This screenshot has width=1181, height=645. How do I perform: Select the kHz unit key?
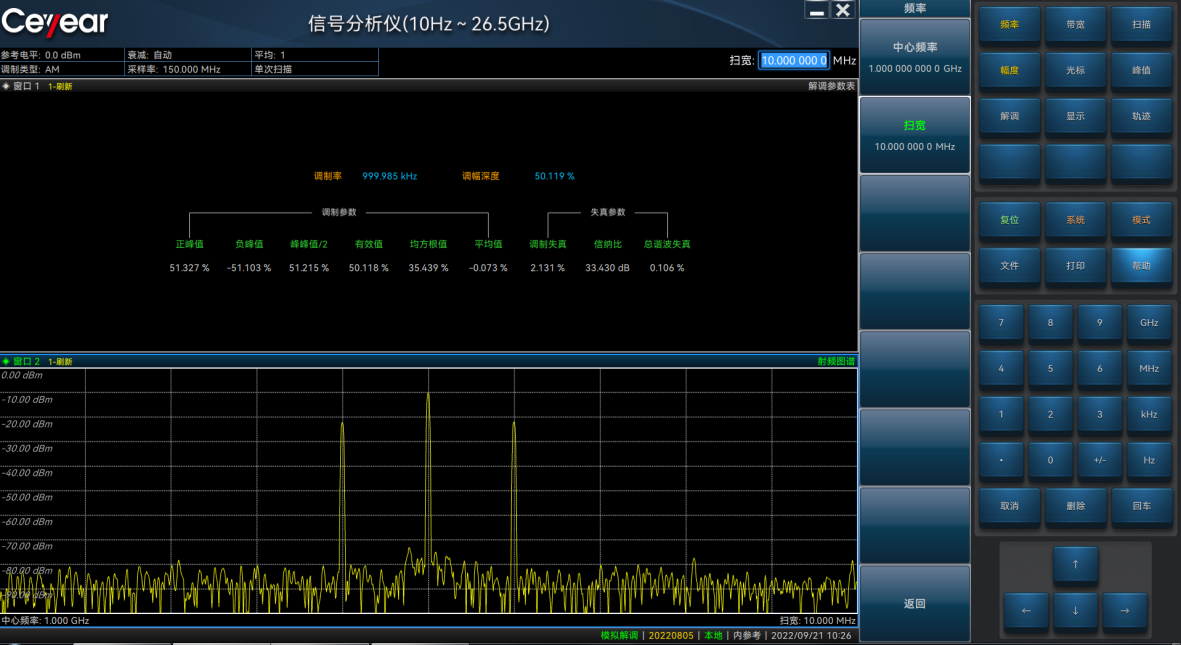[x=1148, y=414]
